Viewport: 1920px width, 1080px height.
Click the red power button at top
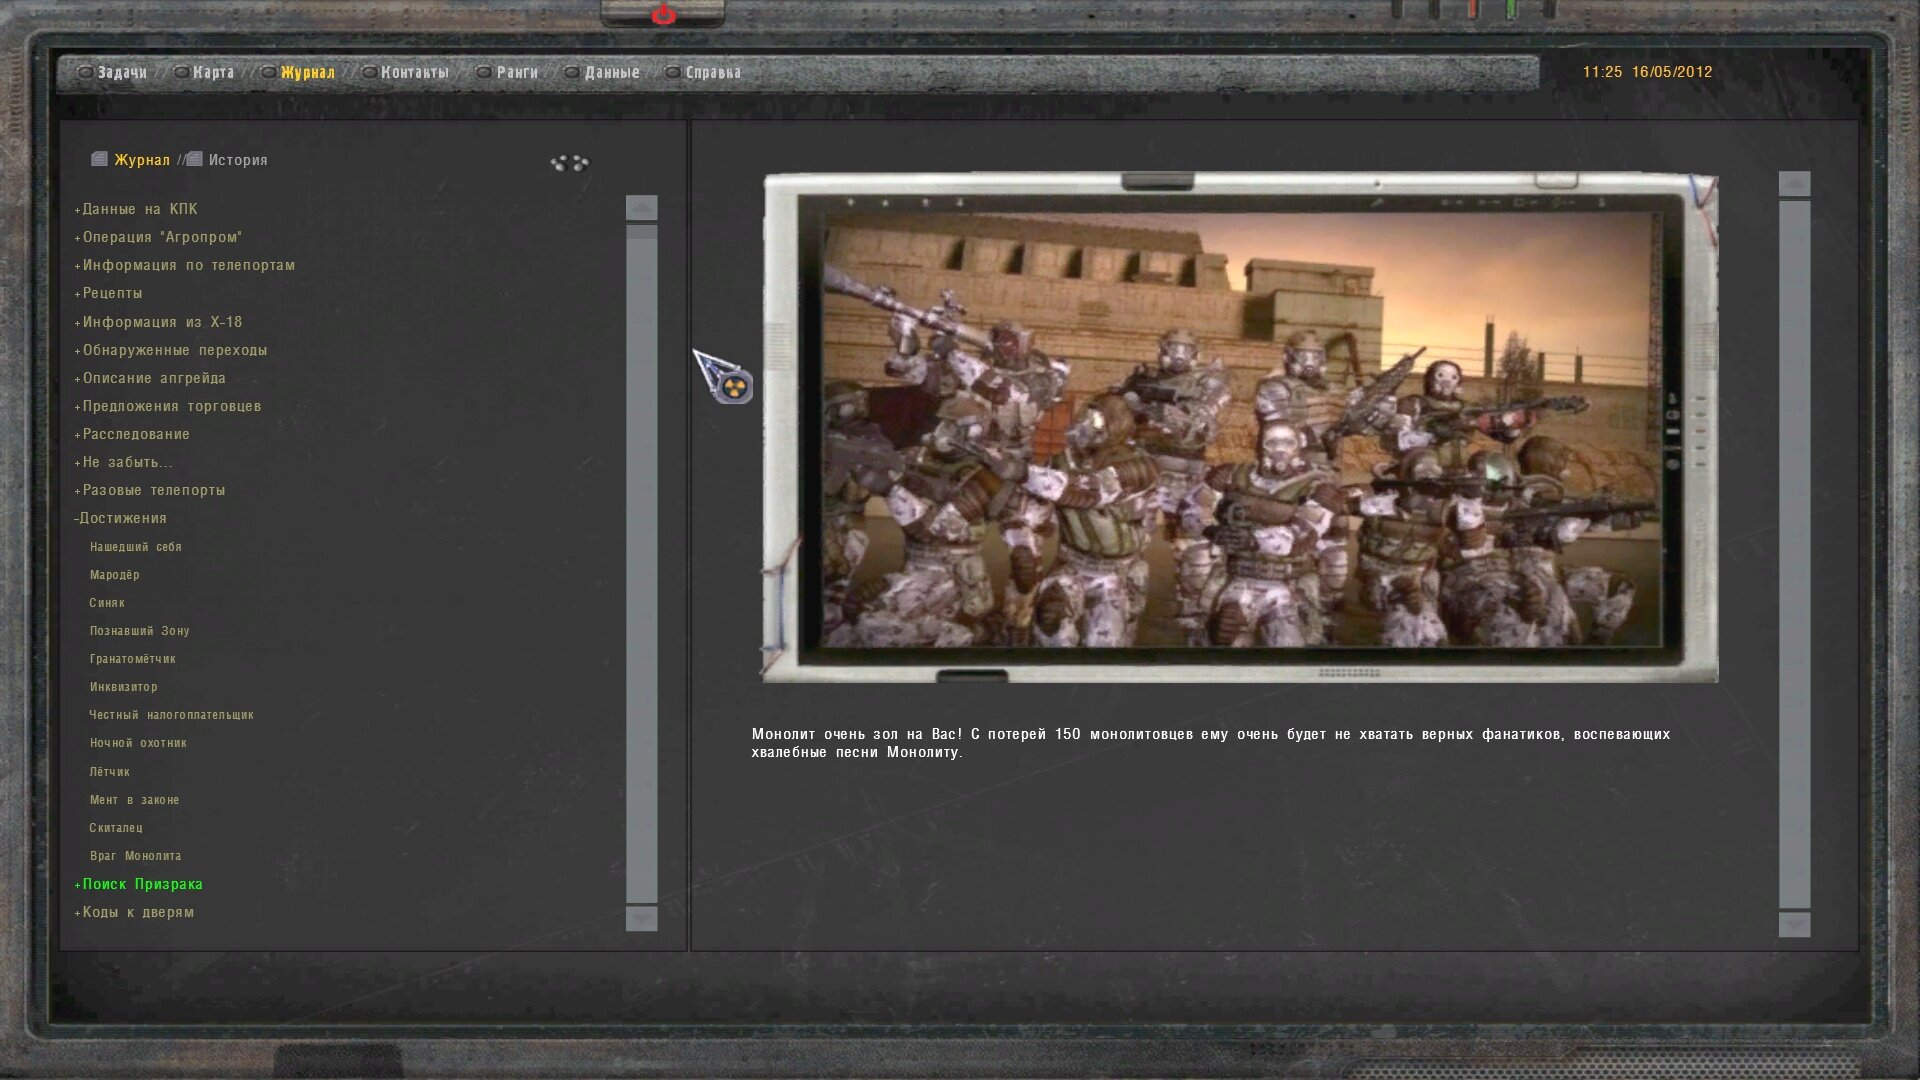[663, 14]
